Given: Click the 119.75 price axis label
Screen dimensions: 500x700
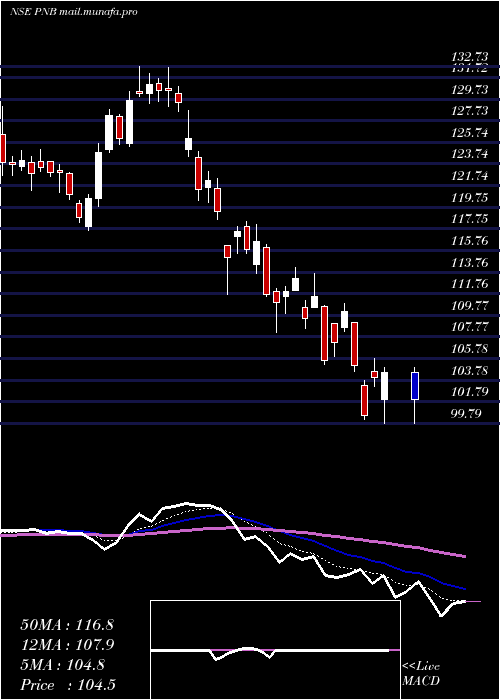Looking at the screenshot, I should [x=469, y=198].
